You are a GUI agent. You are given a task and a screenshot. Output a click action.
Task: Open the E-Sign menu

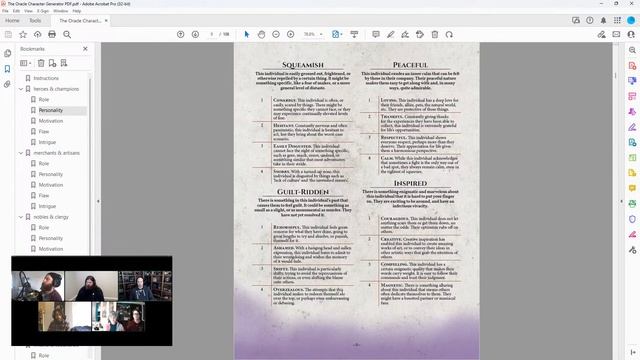coord(43,11)
